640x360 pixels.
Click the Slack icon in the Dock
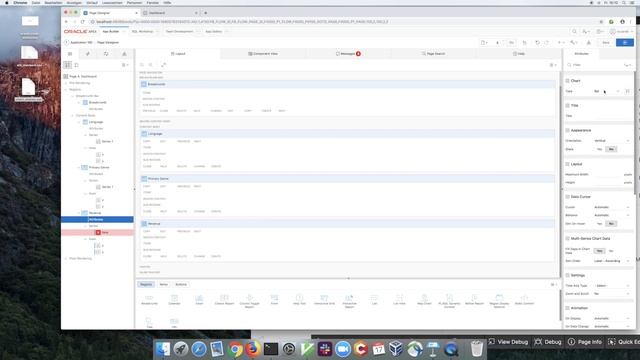coord(325,349)
